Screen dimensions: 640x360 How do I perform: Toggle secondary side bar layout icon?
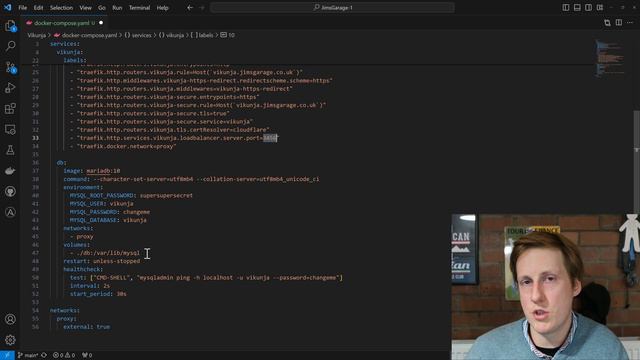click(x=588, y=7)
